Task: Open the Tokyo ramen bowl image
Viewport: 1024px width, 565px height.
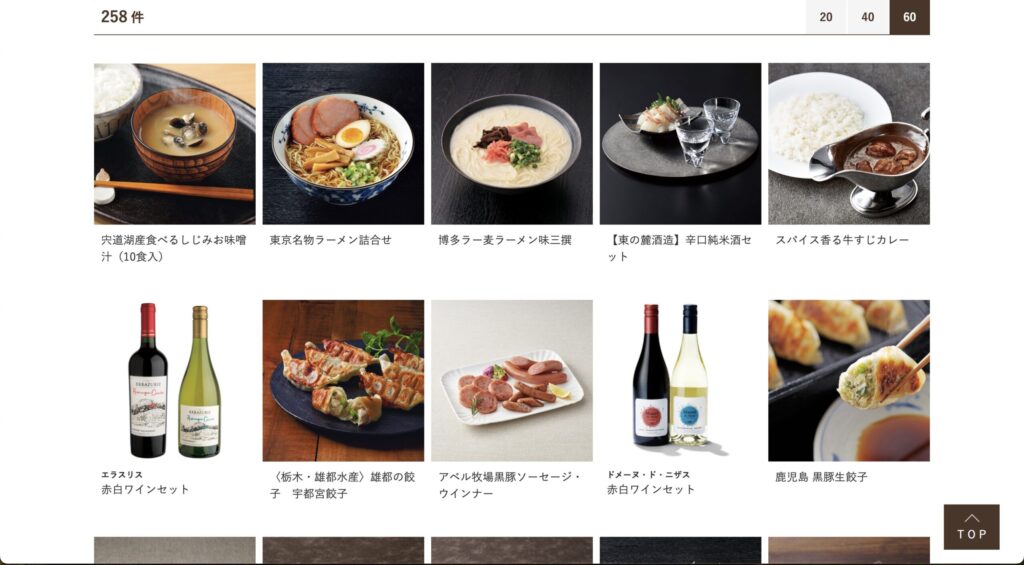Action: click(343, 144)
